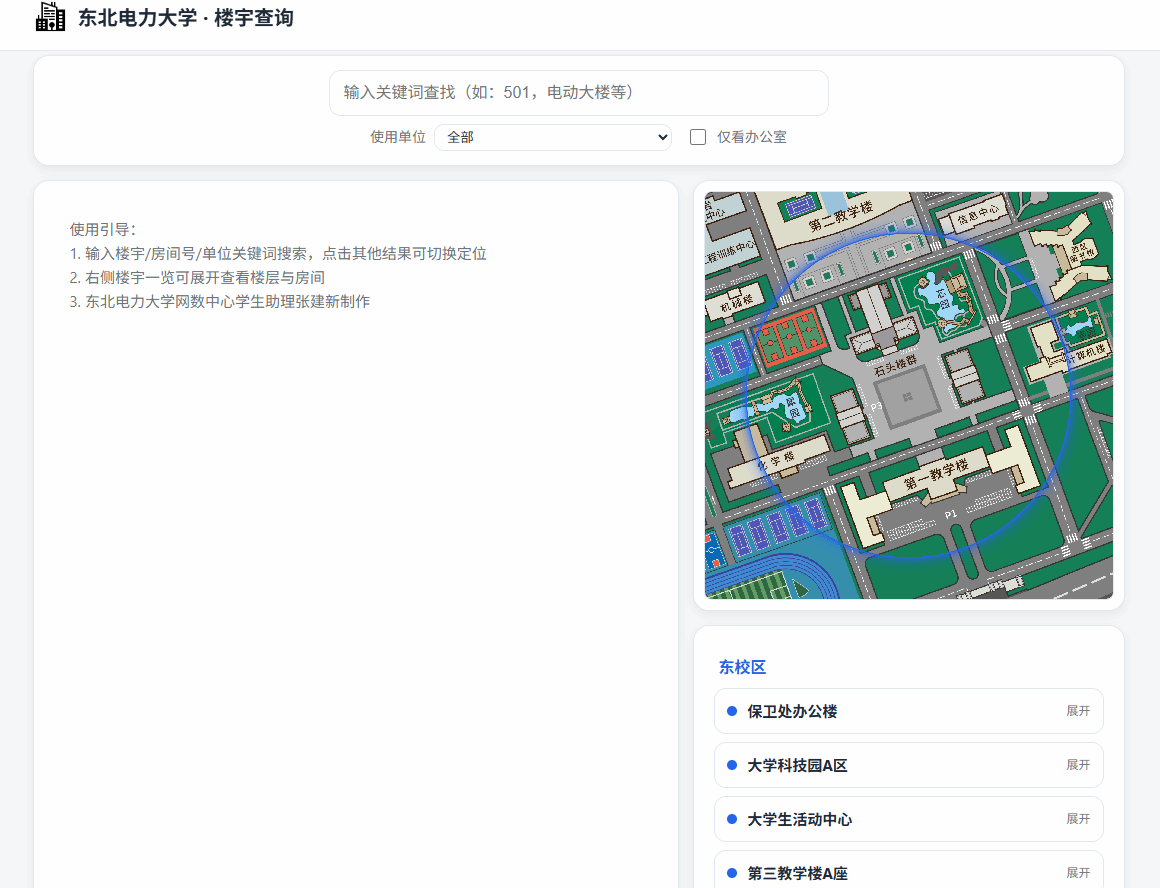Click the 东校区 section heading
This screenshot has width=1160, height=888.
point(742,667)
